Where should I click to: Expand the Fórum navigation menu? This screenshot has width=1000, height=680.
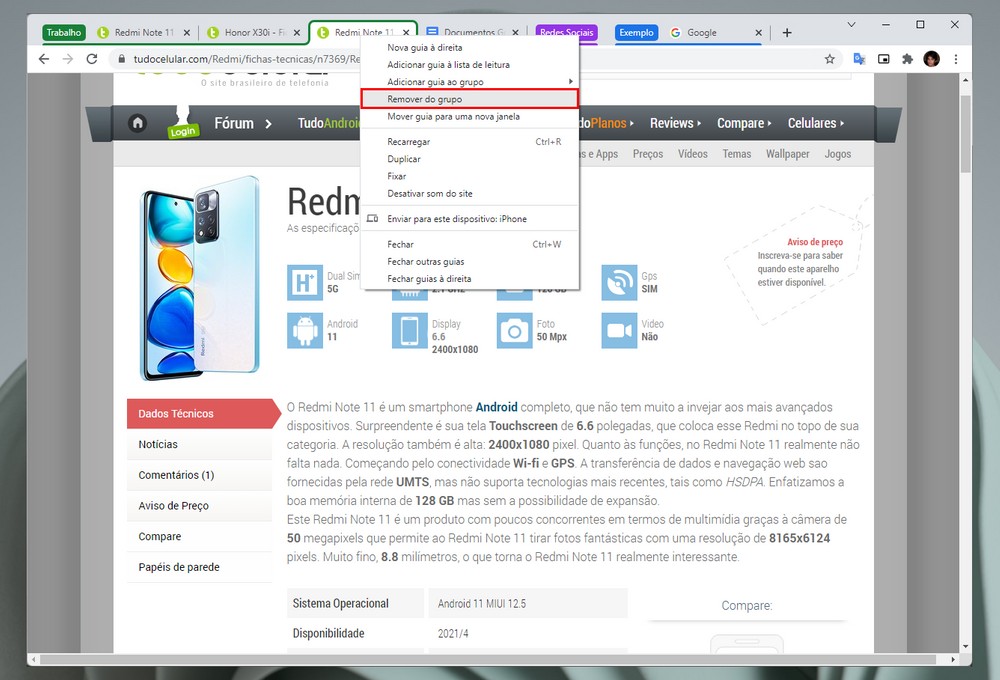243,123
